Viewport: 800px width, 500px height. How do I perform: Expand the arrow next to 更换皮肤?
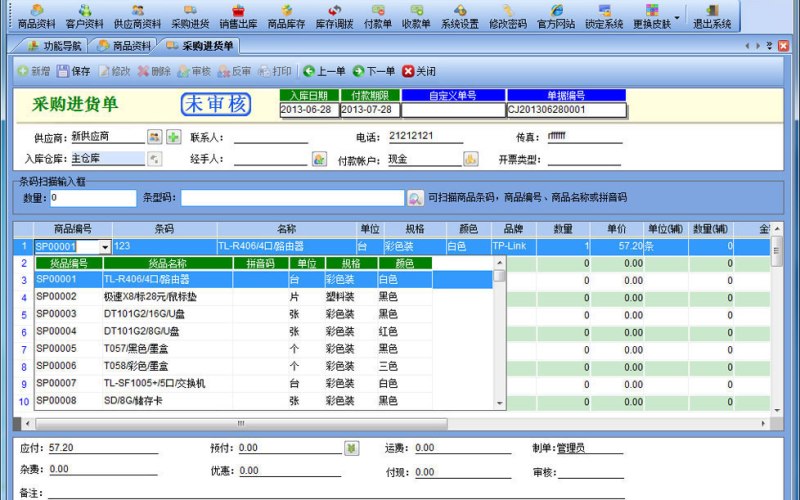(677, 17)
